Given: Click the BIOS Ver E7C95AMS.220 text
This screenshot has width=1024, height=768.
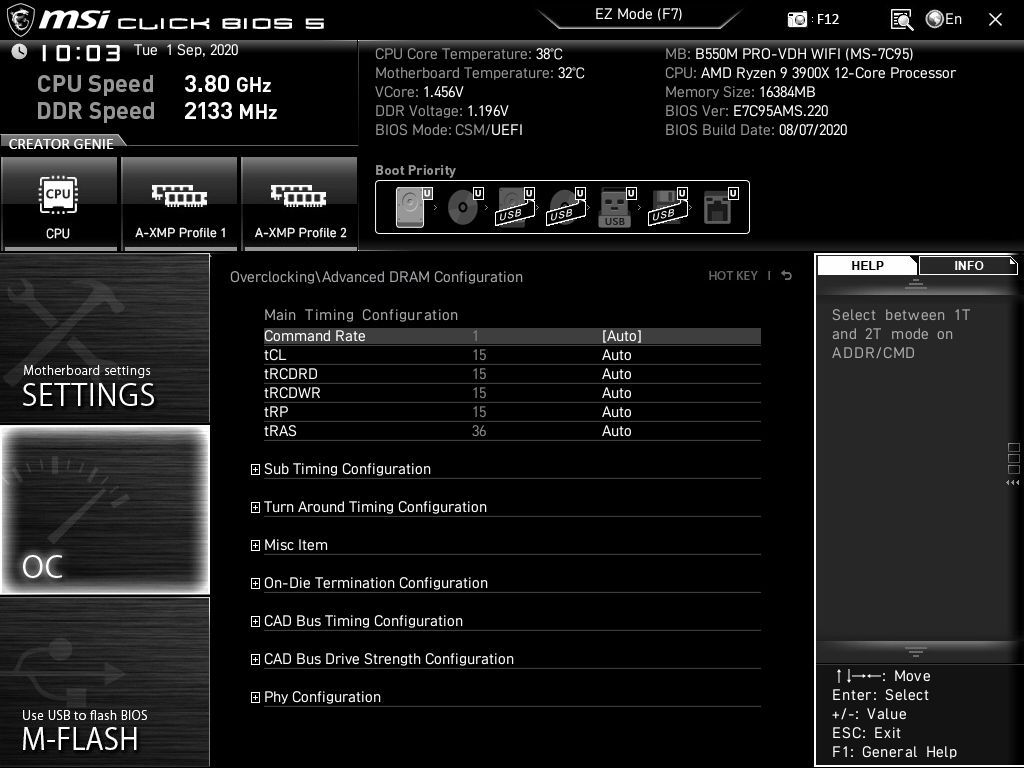Looking at the screenshot, I should tap(746, 111).
